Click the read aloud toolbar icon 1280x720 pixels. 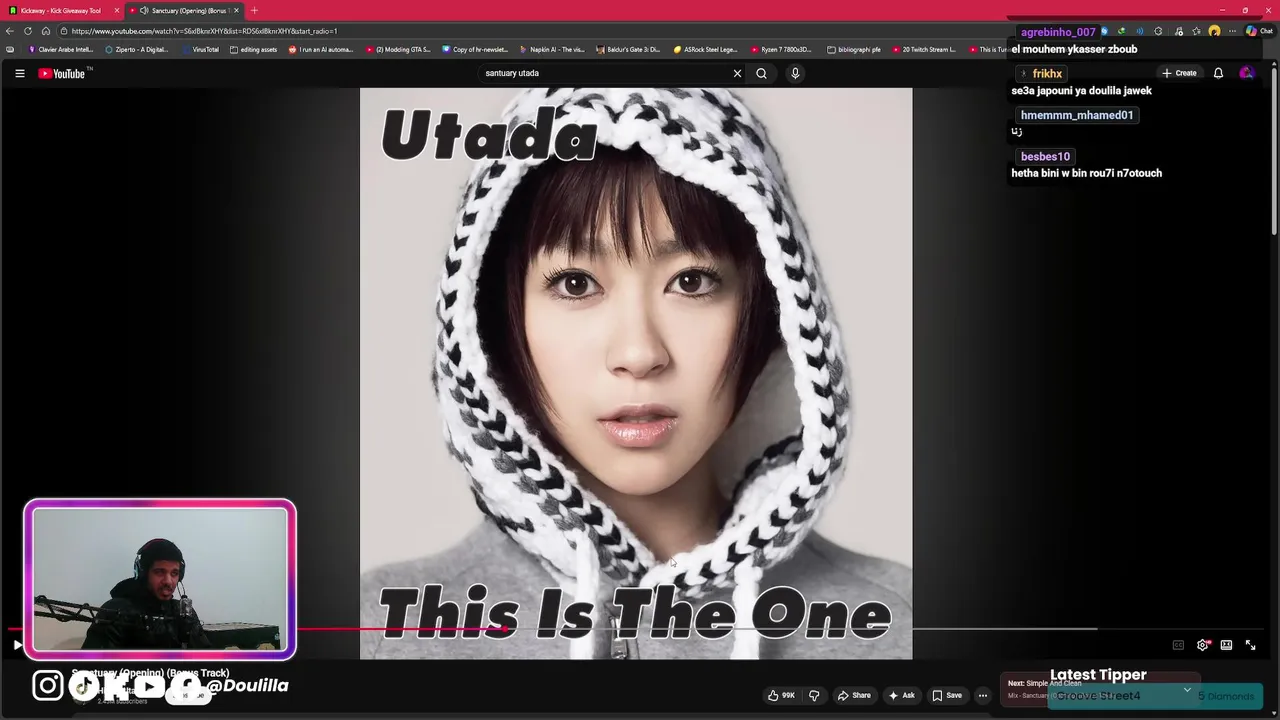pos(1139,31)
